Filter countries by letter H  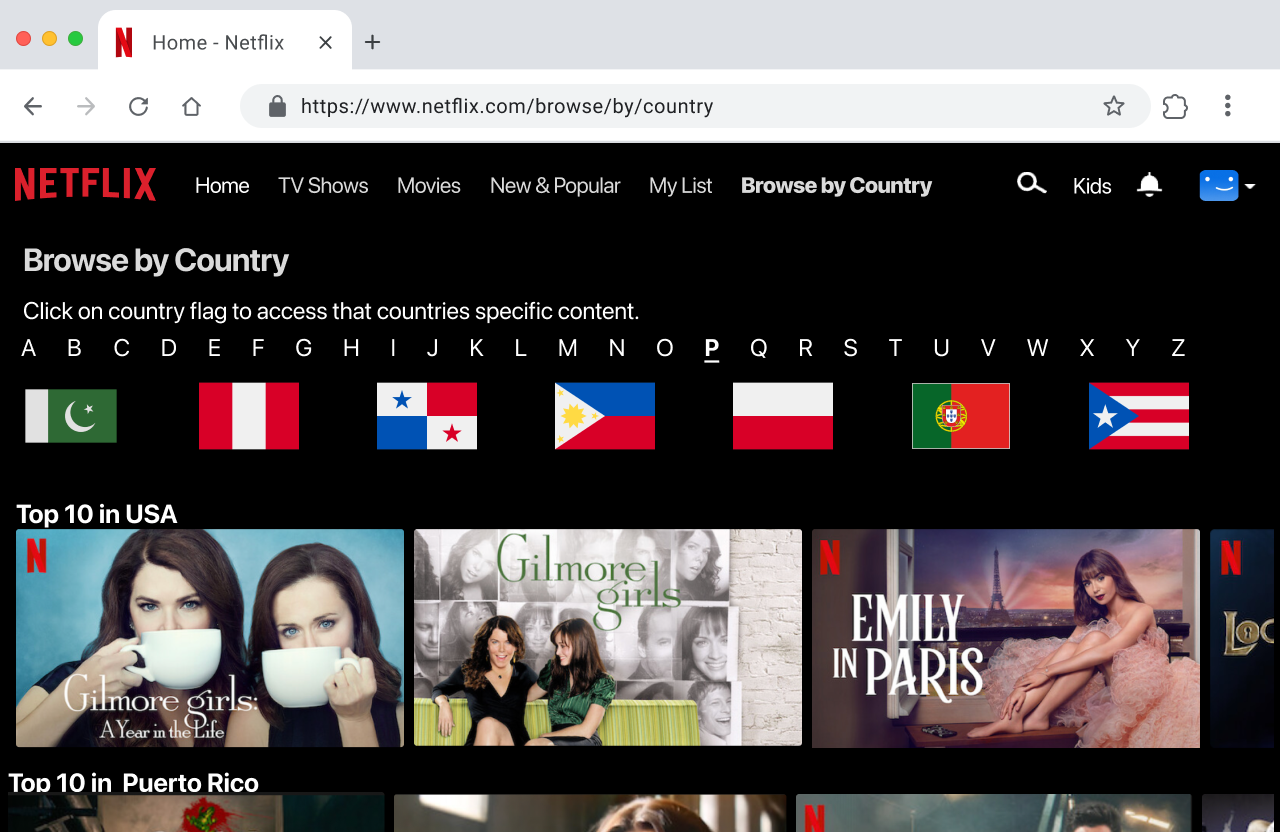tap(351, 348)
